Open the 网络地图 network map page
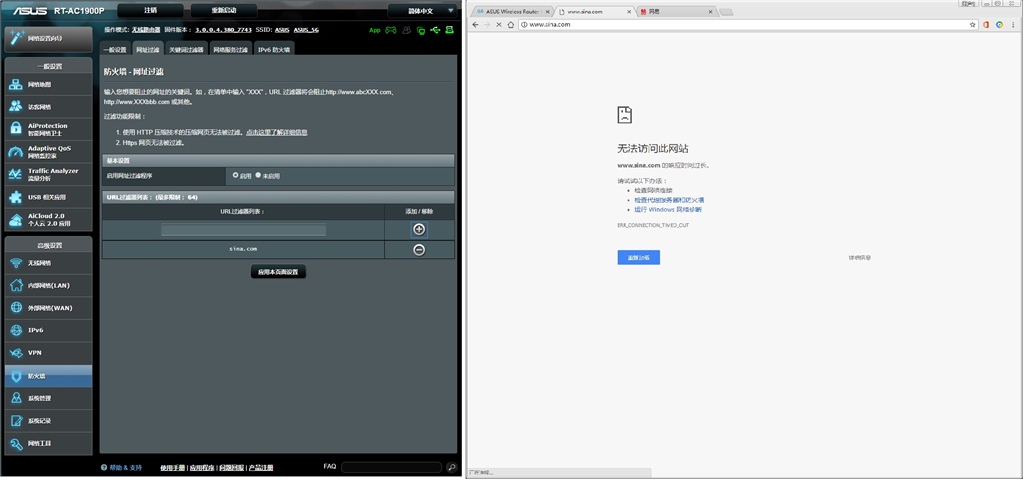Screen dimensions: 1024x480 pos(48,84)
